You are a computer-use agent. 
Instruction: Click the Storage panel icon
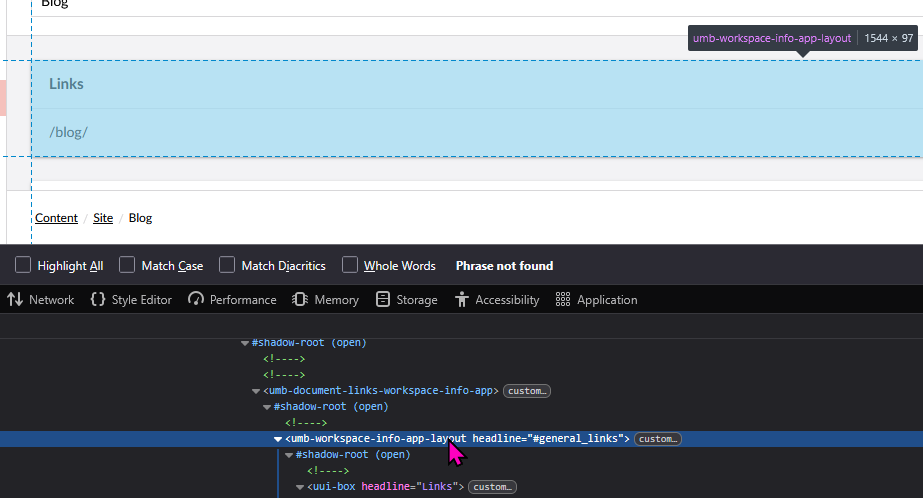[x=383, y=300]
